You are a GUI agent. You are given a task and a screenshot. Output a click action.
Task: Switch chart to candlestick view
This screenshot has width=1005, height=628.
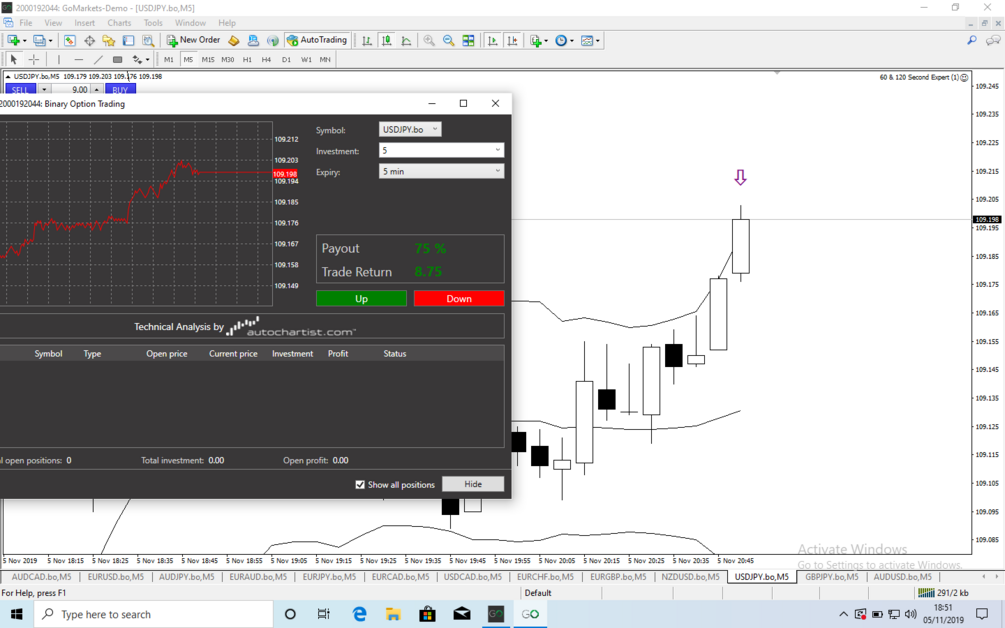pos(386,40)
